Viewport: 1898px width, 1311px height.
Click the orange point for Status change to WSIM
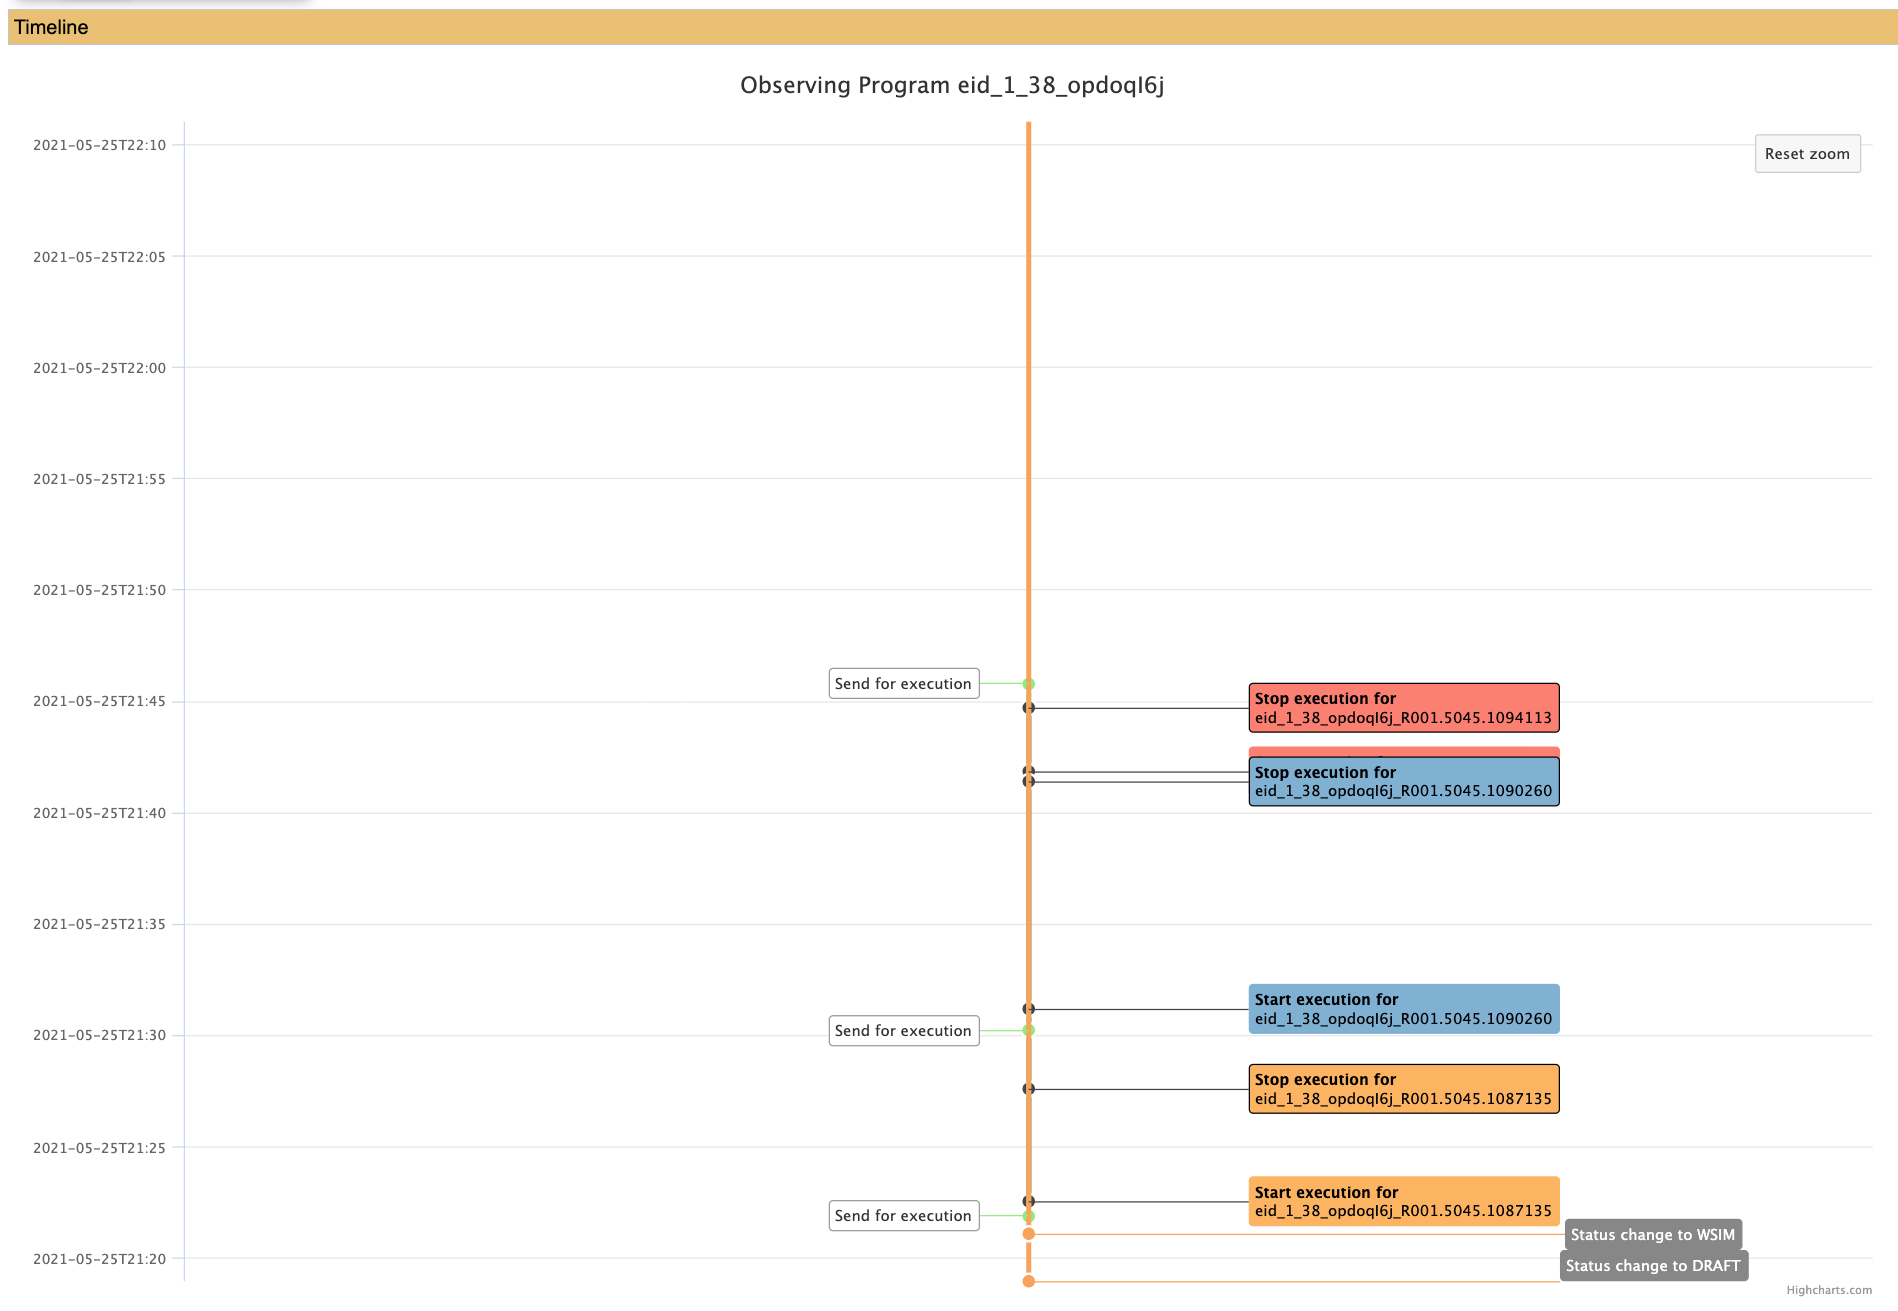click(1029, 1234)
